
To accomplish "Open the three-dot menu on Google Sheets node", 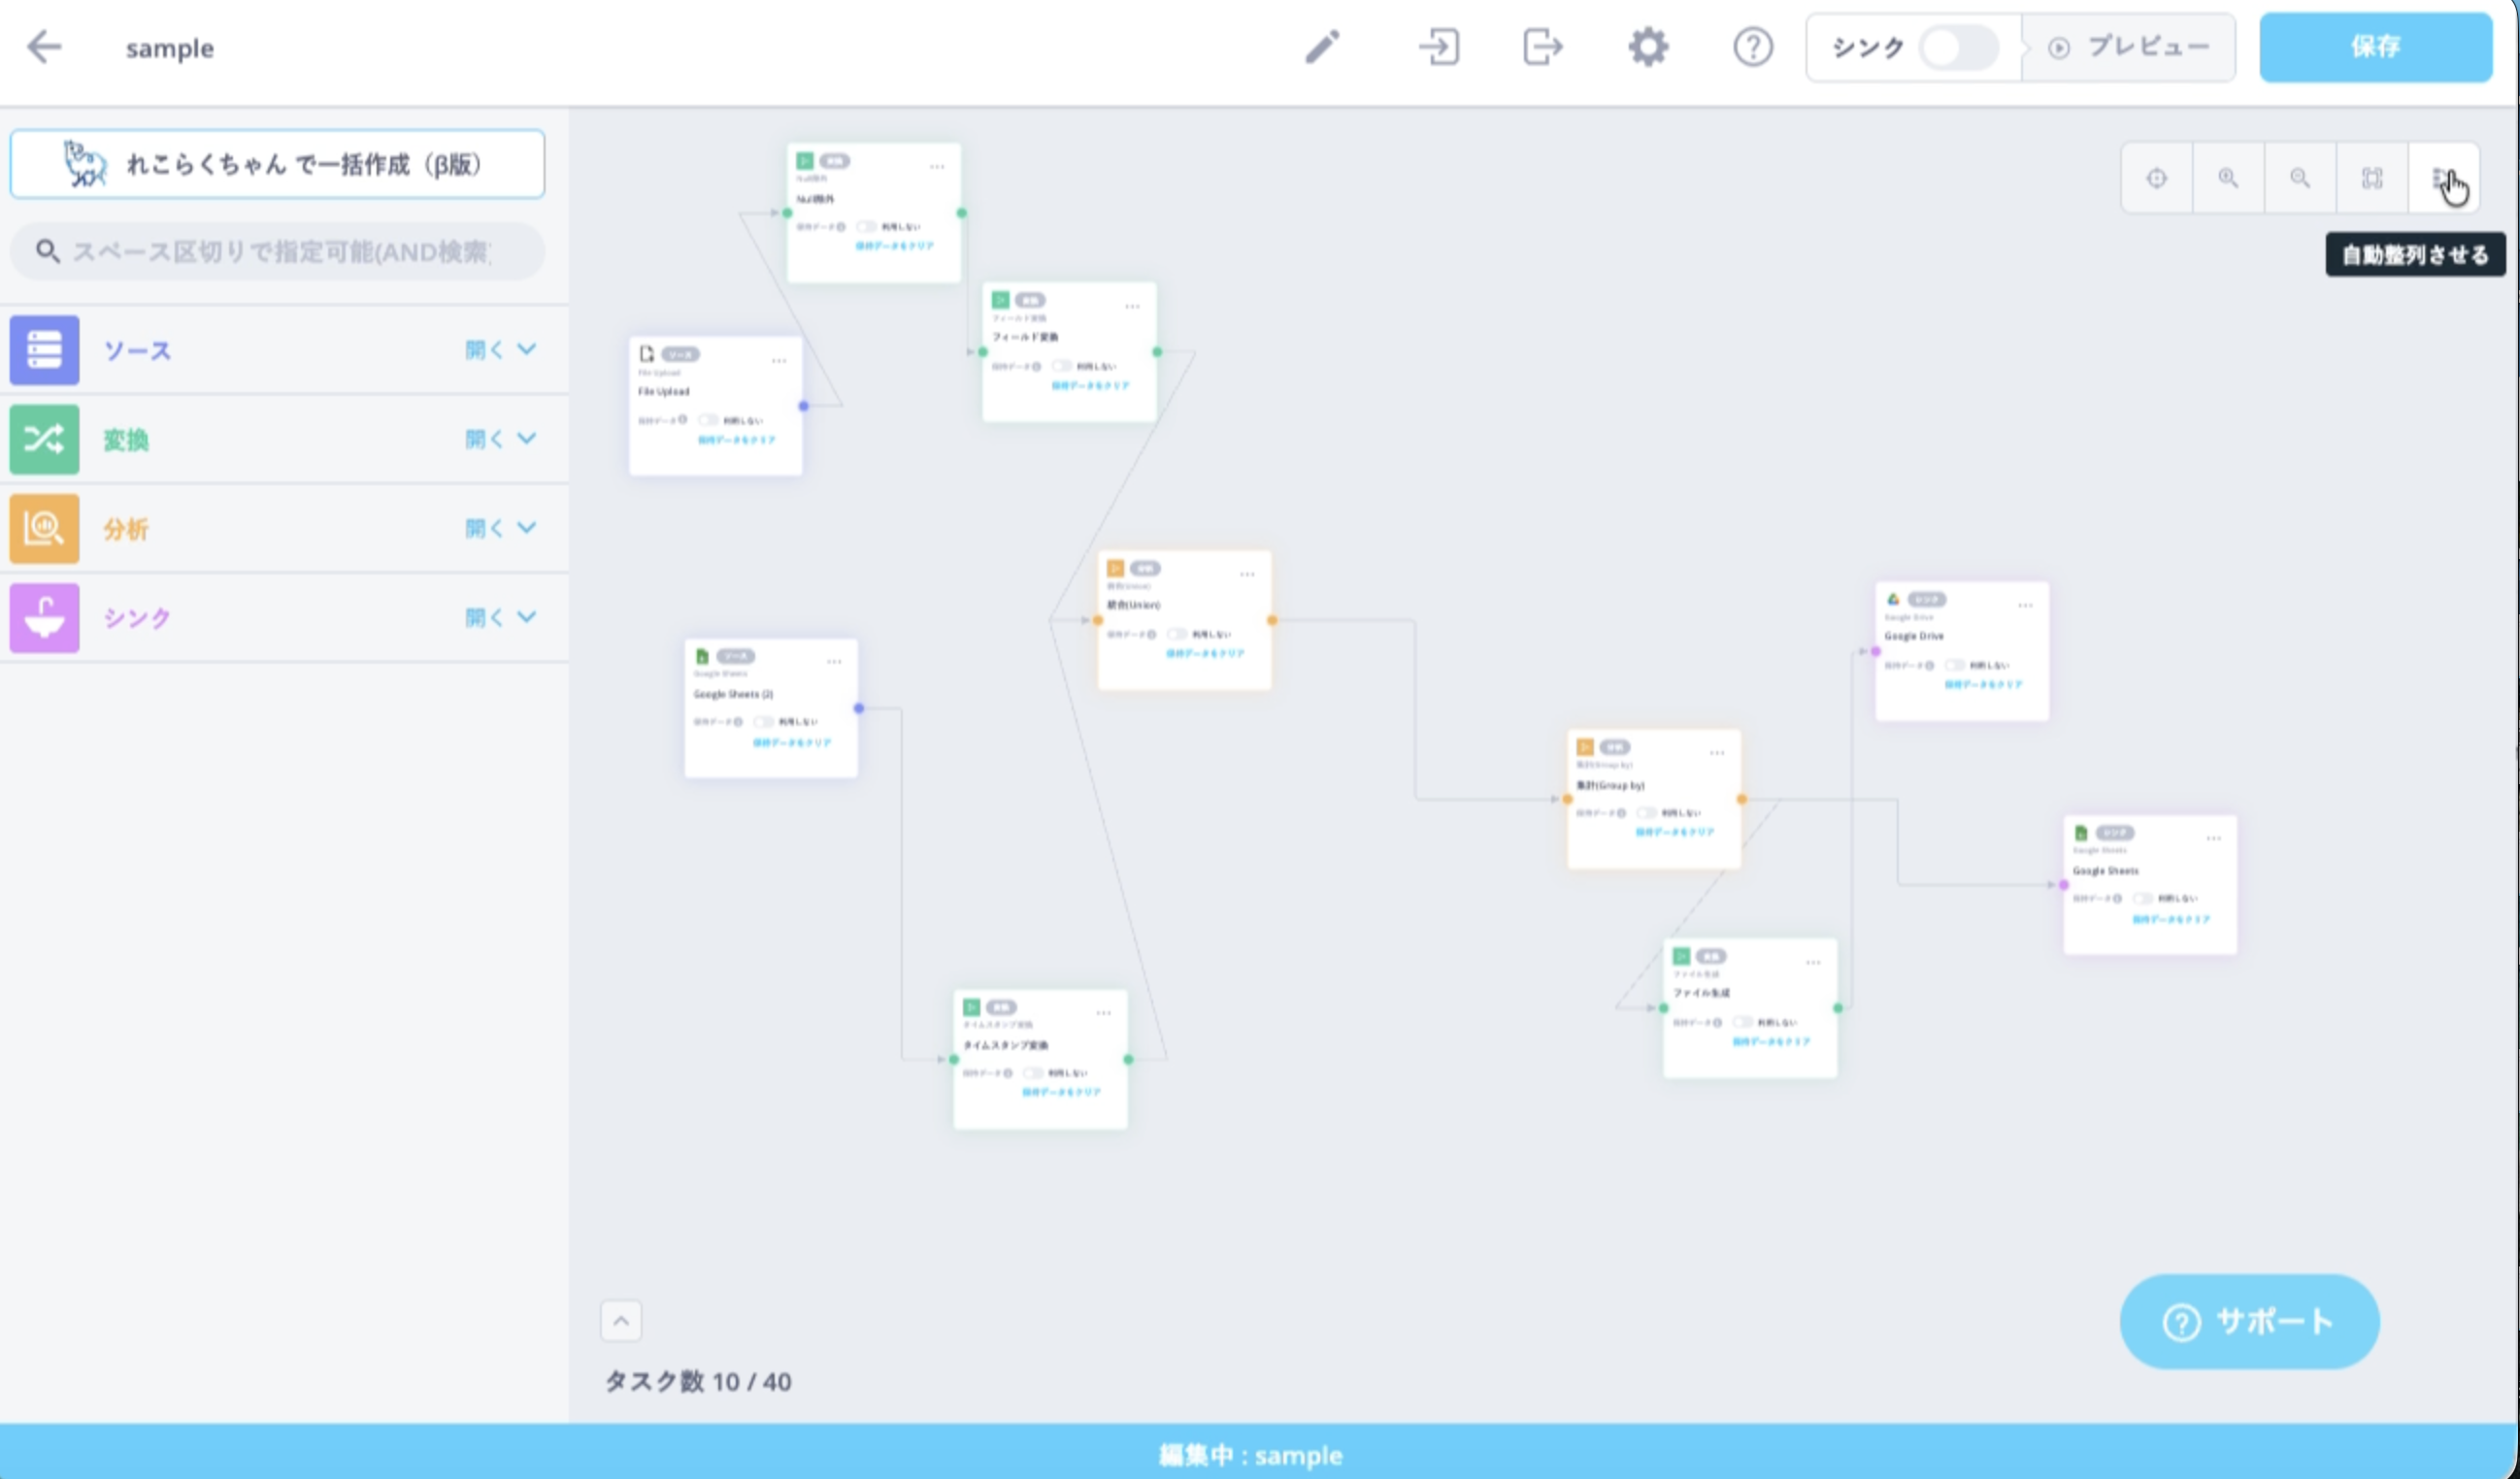I will [2213, 838].
